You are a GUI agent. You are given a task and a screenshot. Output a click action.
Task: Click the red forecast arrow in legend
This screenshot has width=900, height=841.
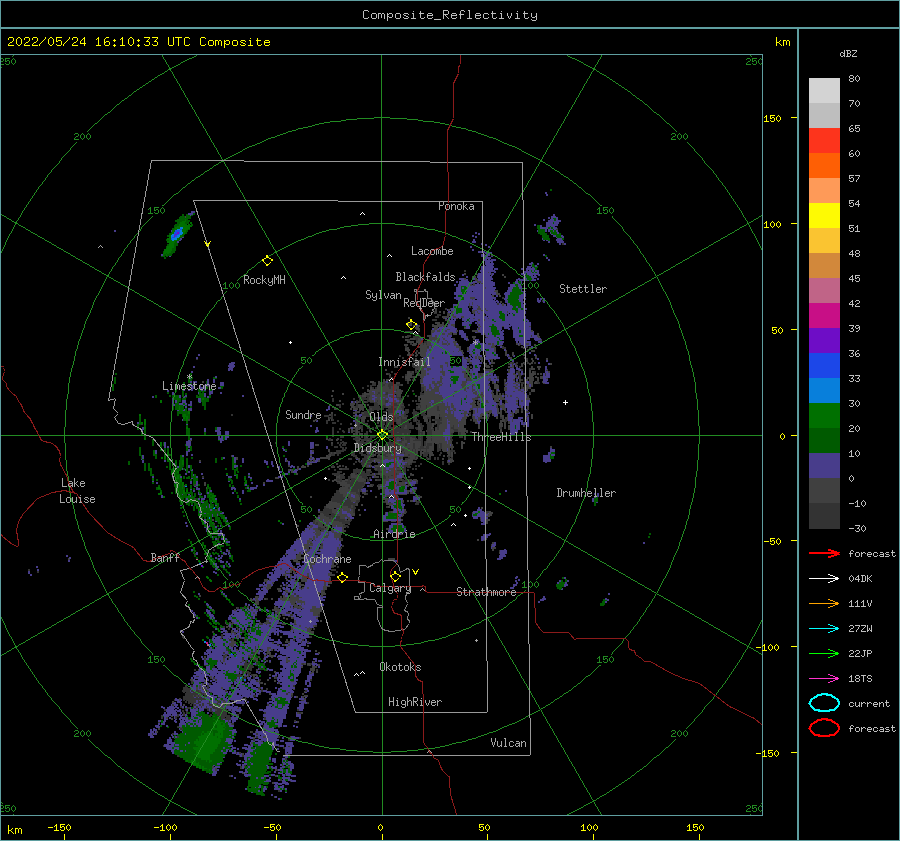pos(824,553)
